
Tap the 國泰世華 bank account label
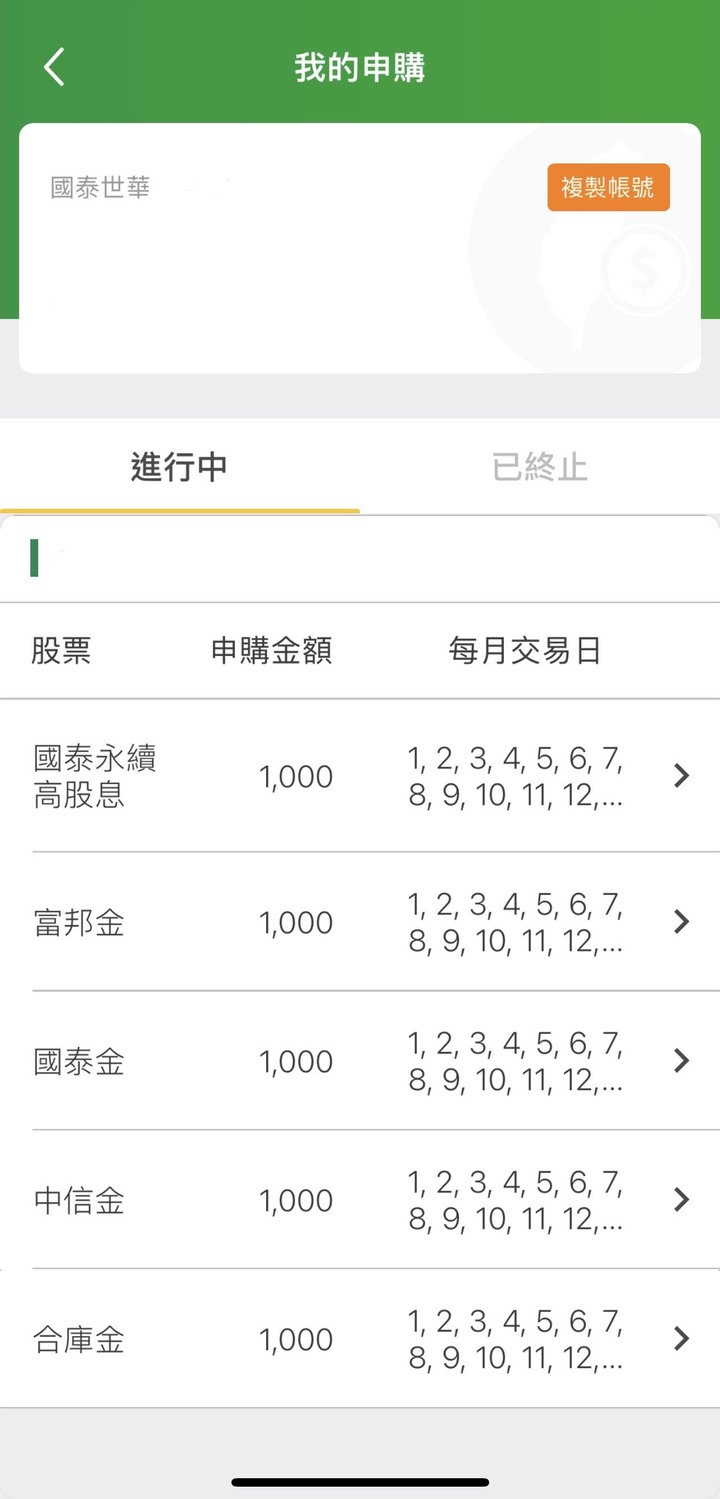pyautogui.click(x=100, y=187)
